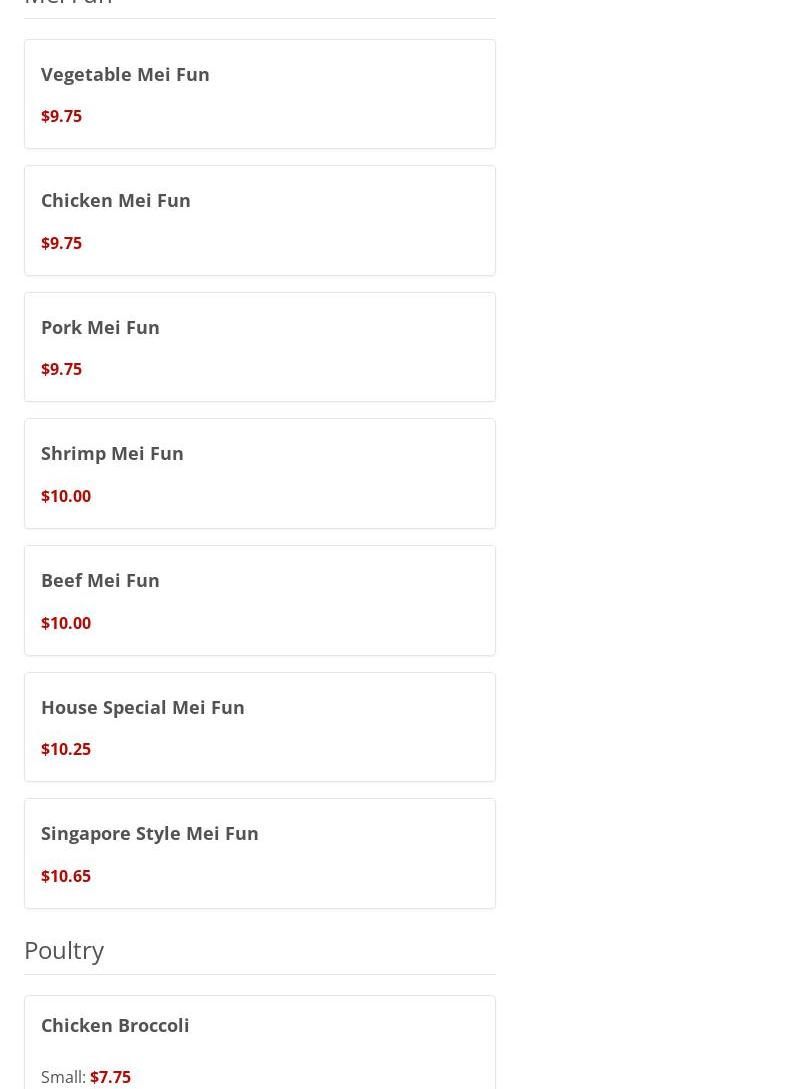The height and width of the screenshot is (1089, 785).
Task: Select House Special Mei Fun
Action: pyautogui.click(x=143, y=707)
